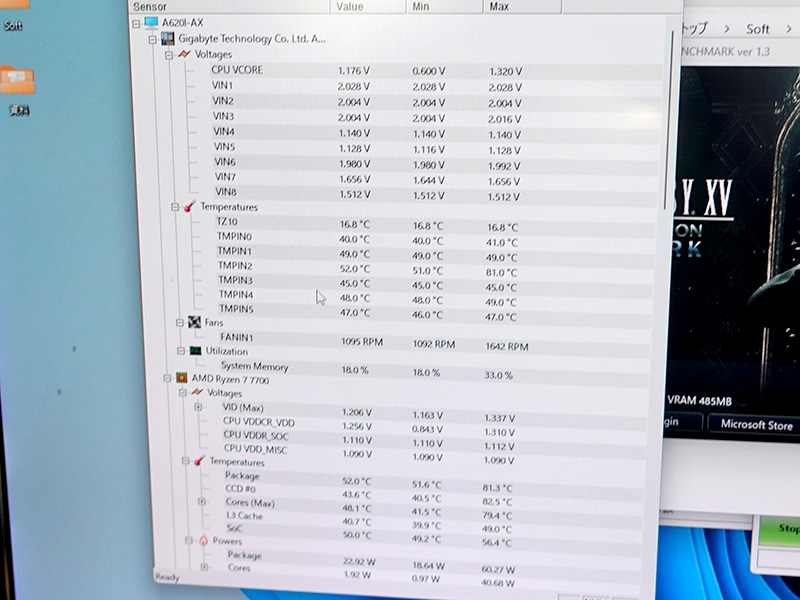Collapse the Utilization group
The width and height of the screenshot is (800, 600).
[181, 351]
